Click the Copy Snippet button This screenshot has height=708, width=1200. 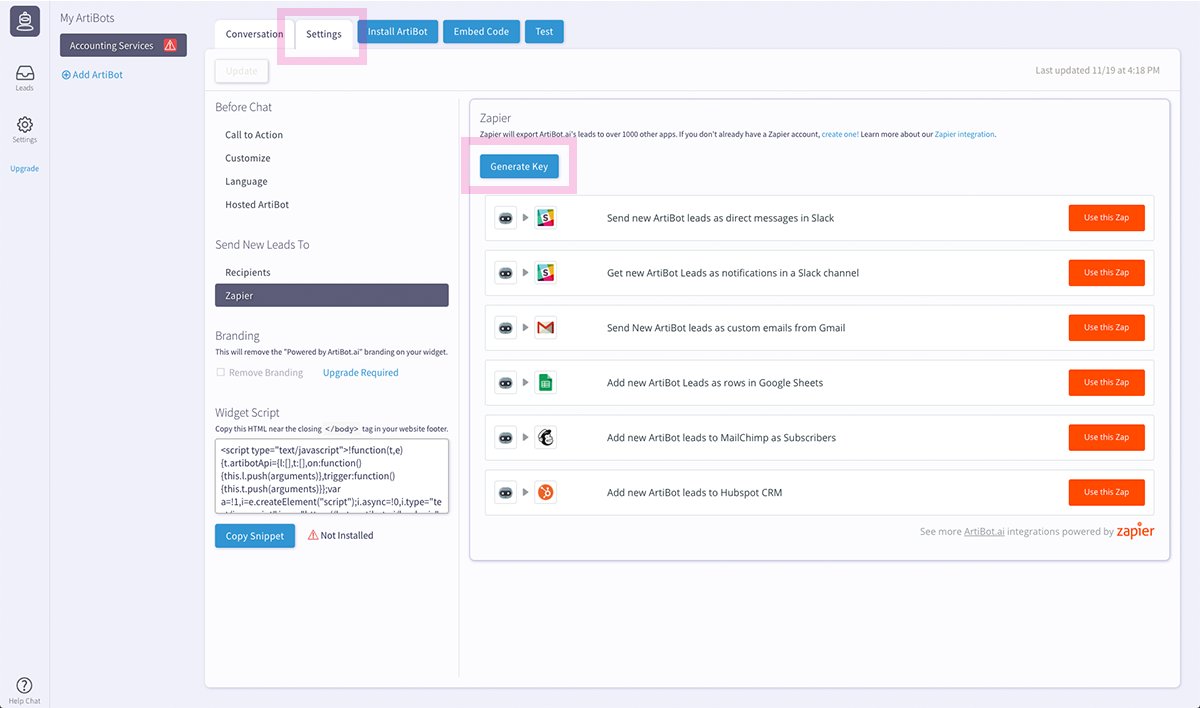[x=255, y=536]
